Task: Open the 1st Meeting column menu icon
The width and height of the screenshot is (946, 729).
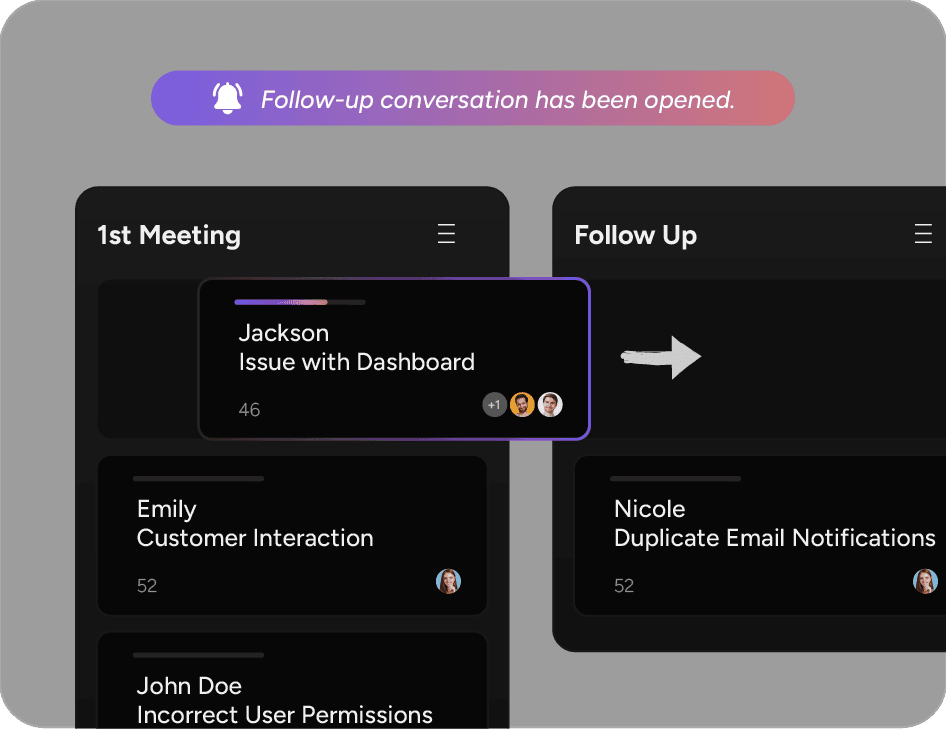Action: click(446, 233)
